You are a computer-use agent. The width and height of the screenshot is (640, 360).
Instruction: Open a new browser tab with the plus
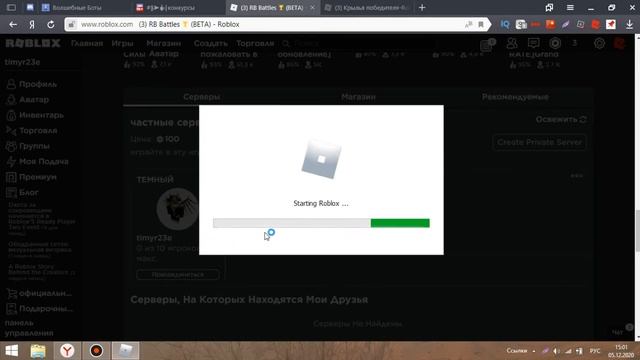[422, 7]
